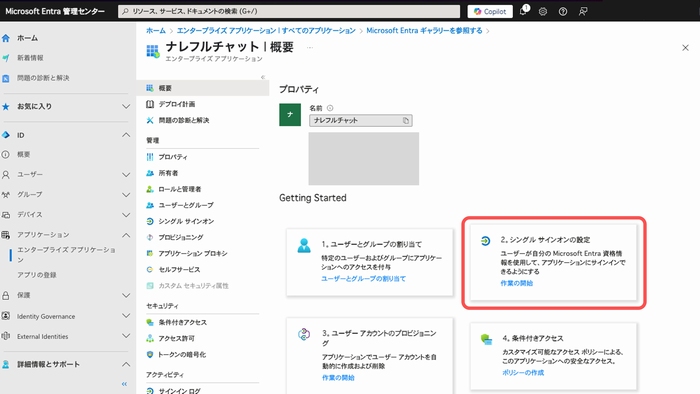This screenshot has height=394, width=700.
Task: Click the provisioning icon in card 3
Action: coord(304,334)
